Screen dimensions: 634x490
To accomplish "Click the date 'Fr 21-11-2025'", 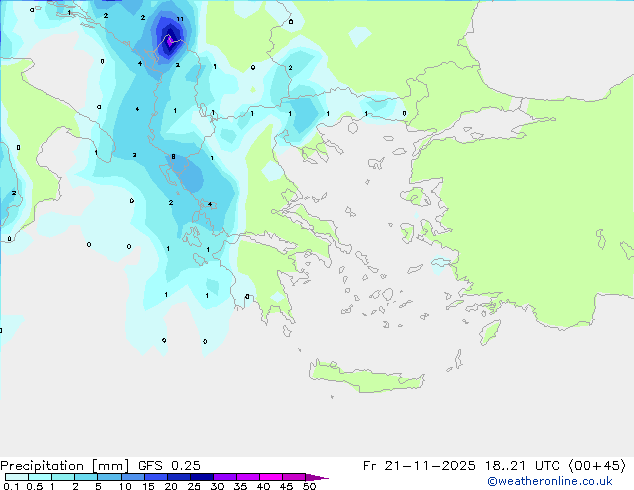I will click(419, 466).
